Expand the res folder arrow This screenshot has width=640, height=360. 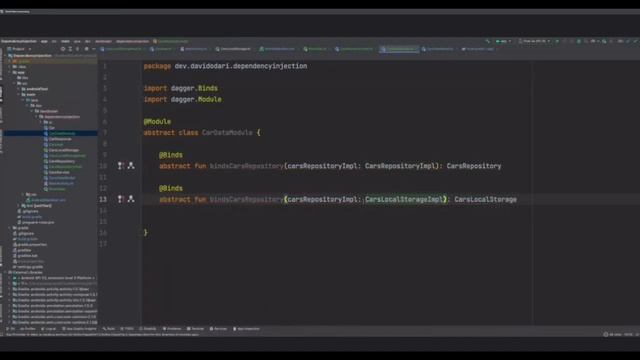tap(23, 194)
